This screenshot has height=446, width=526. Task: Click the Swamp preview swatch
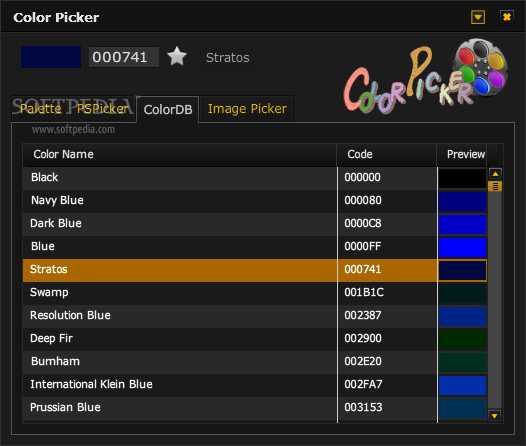coord(463,293)
